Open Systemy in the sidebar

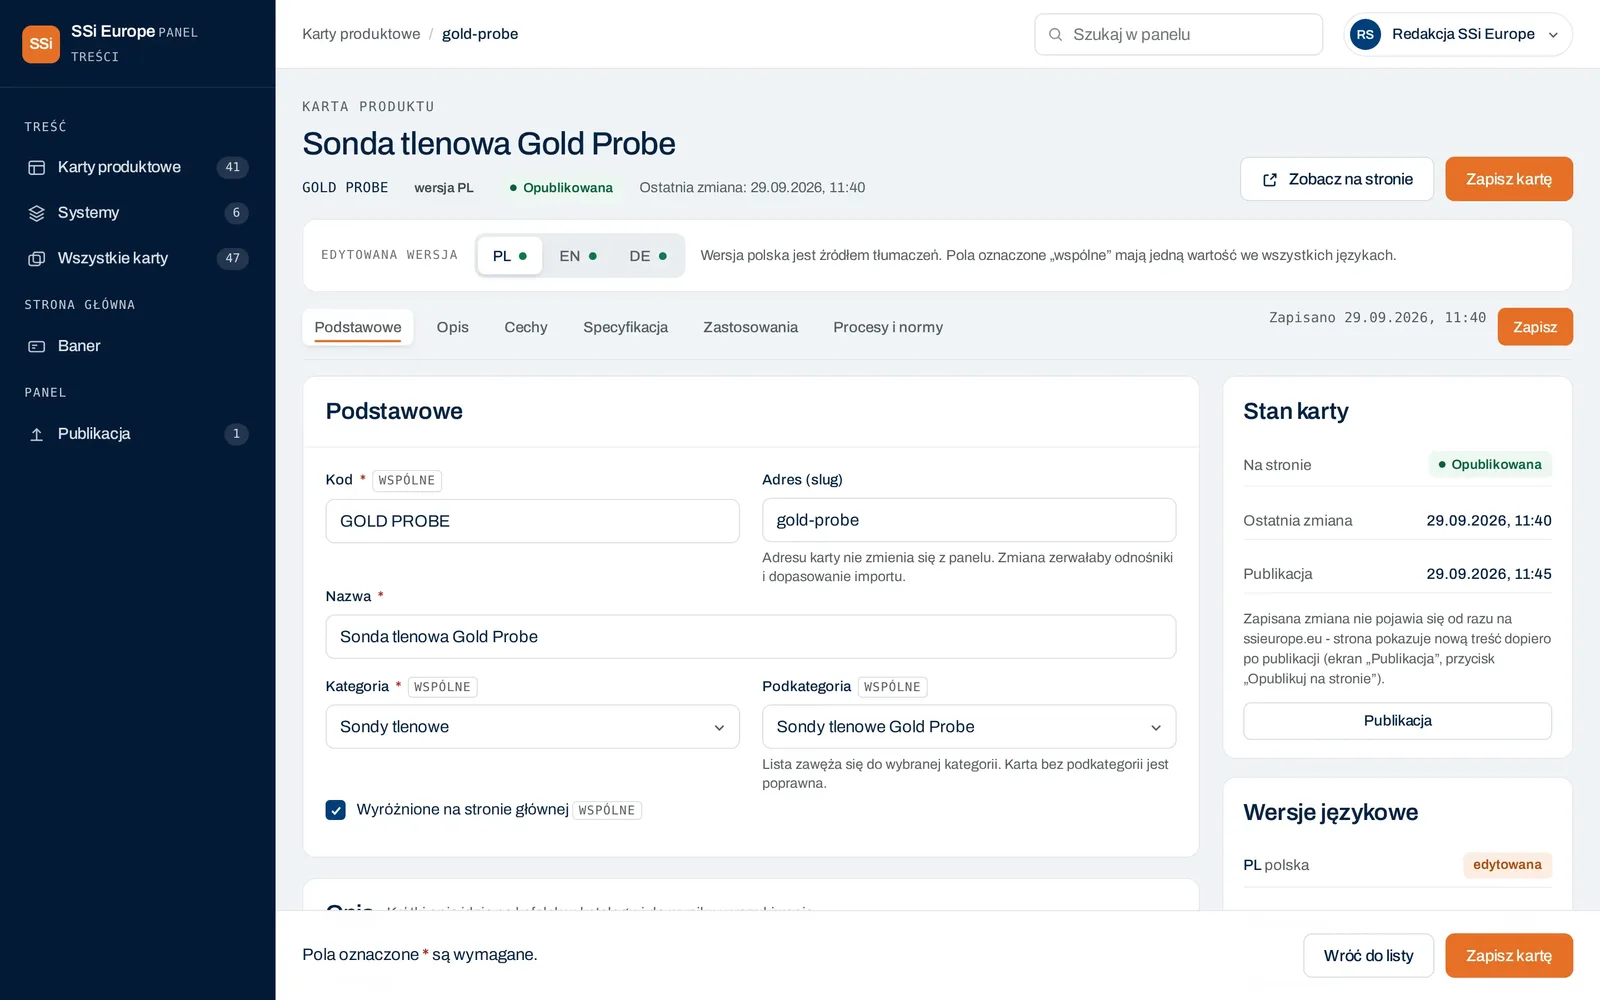(x=138, y=213)
